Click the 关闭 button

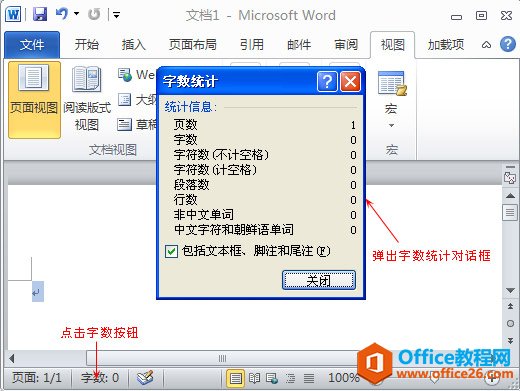[319, 280]
